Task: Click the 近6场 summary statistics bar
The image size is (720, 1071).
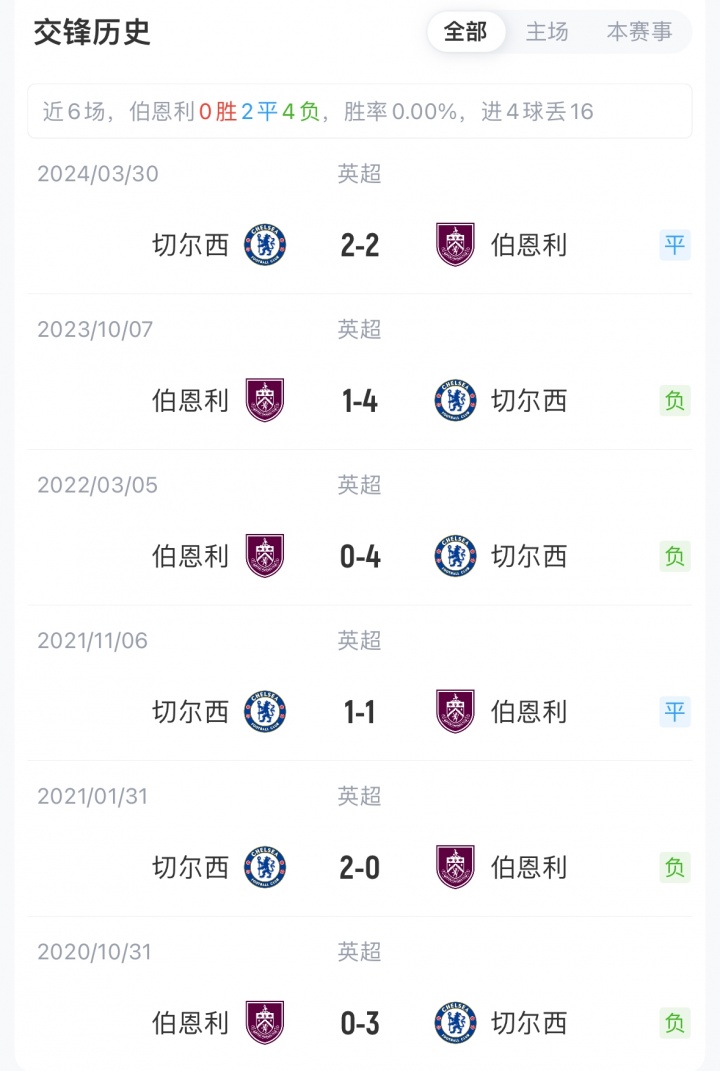Action: [x=359, y=111]
